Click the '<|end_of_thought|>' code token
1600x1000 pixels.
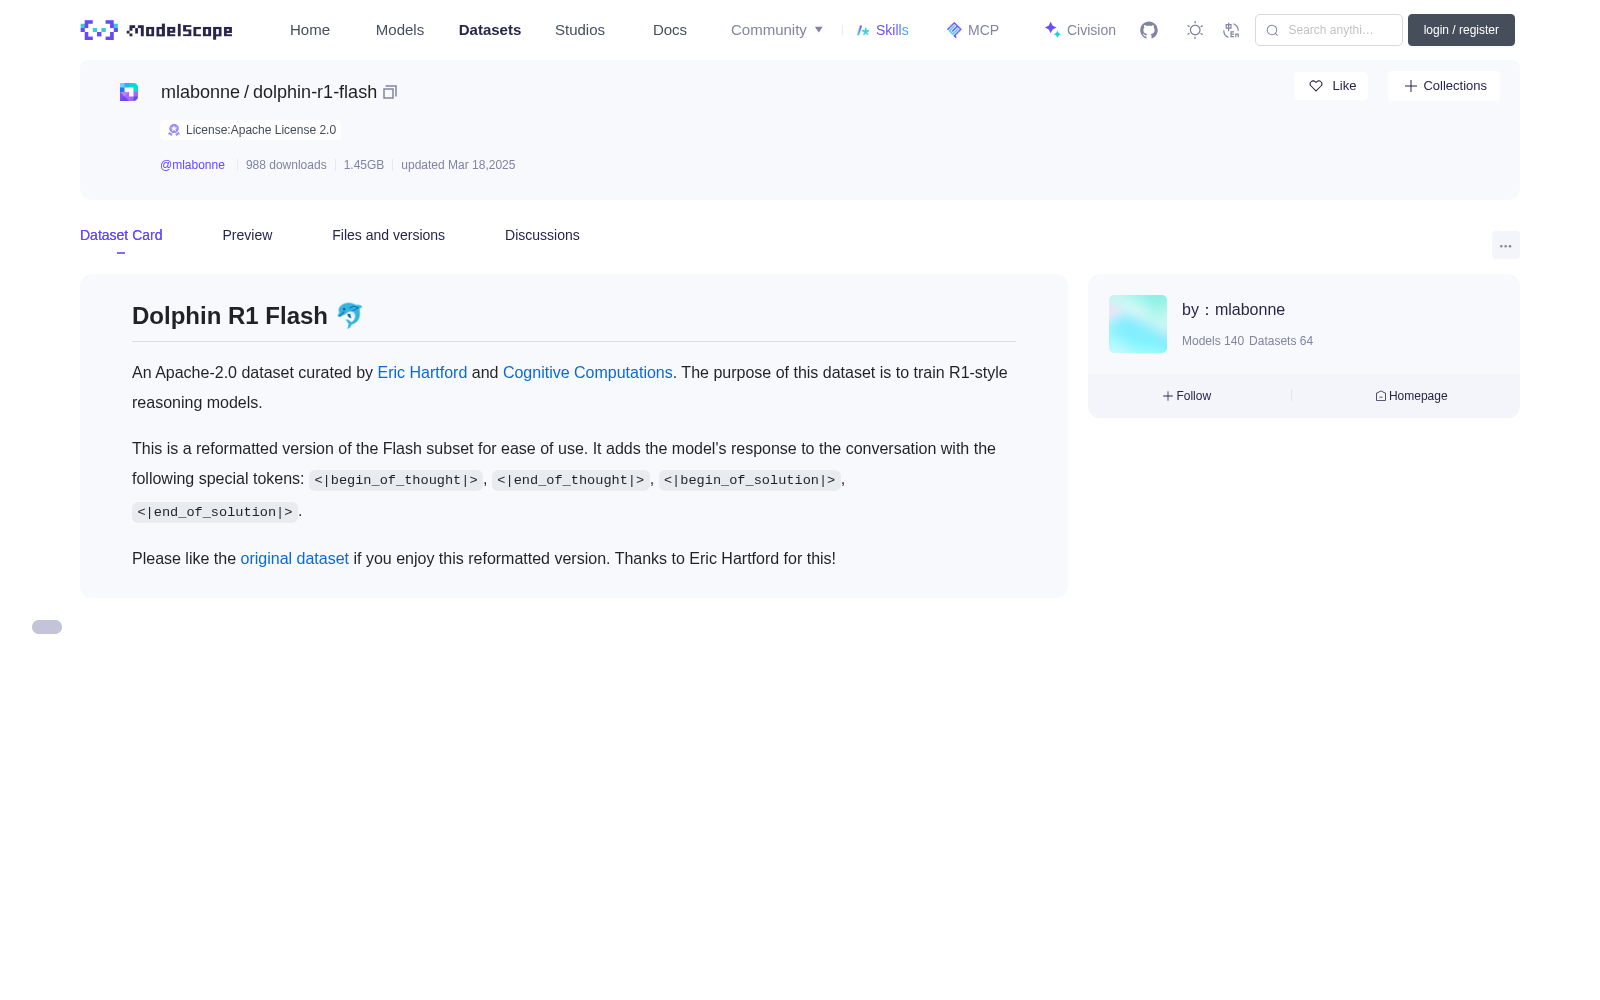click(x=571, y=480)
